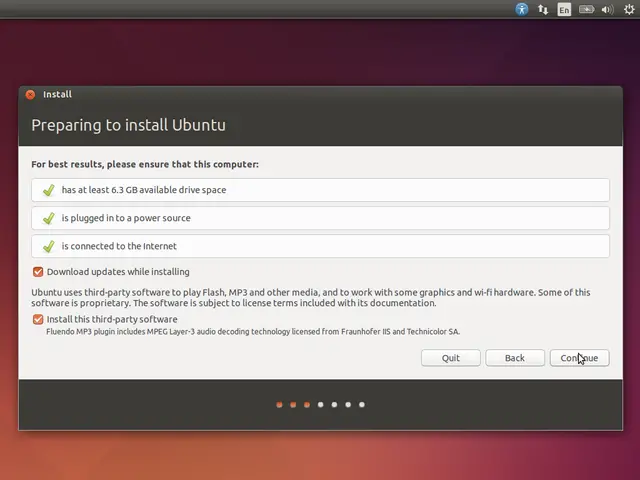Viewport: 640px width, 480px height.
Task: Uncheck Install this third-party software
Action: click(x=38, y=319)
